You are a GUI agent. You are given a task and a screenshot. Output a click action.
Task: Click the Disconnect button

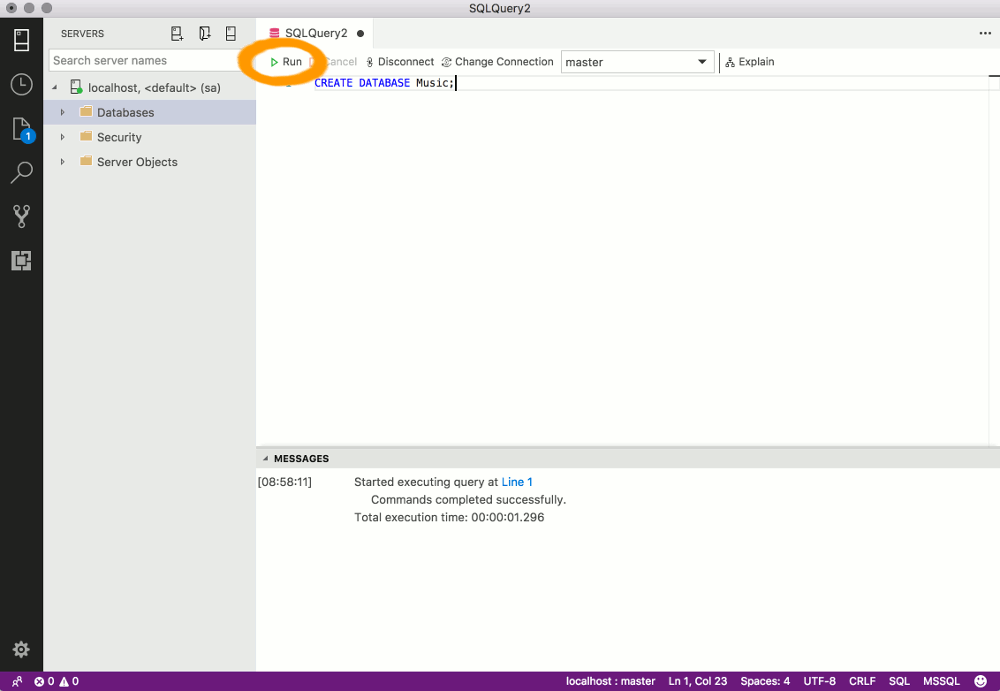click(x=400, y=62)
